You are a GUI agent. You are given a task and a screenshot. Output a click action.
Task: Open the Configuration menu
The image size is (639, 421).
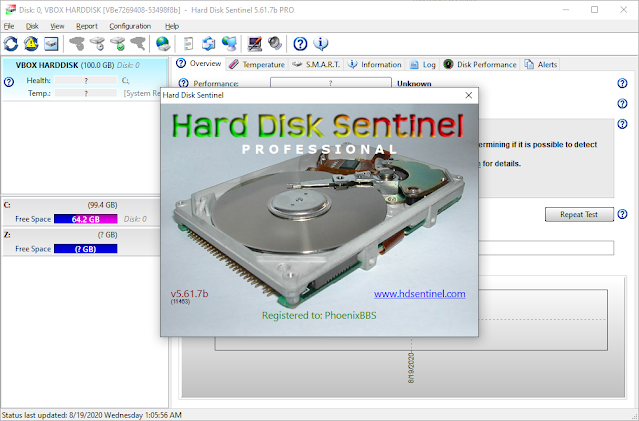point(130,26)
